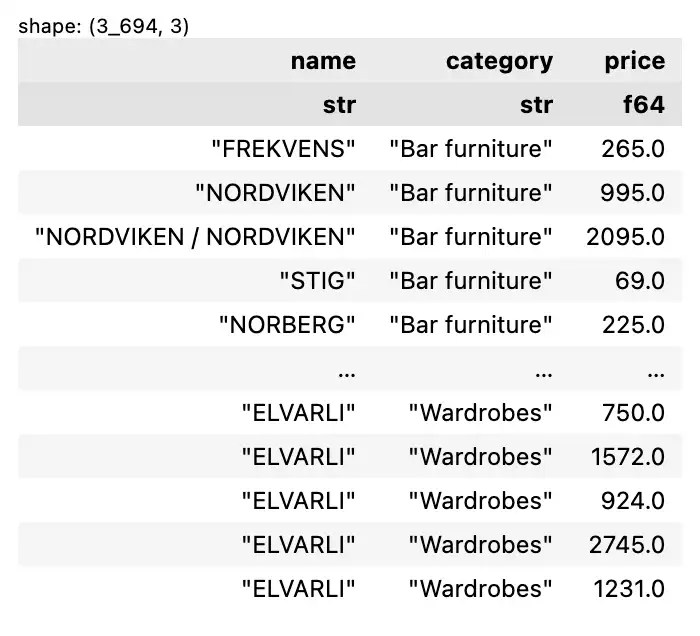
Task: Click the "NORBERG" name cell
Action: [288, 325]
